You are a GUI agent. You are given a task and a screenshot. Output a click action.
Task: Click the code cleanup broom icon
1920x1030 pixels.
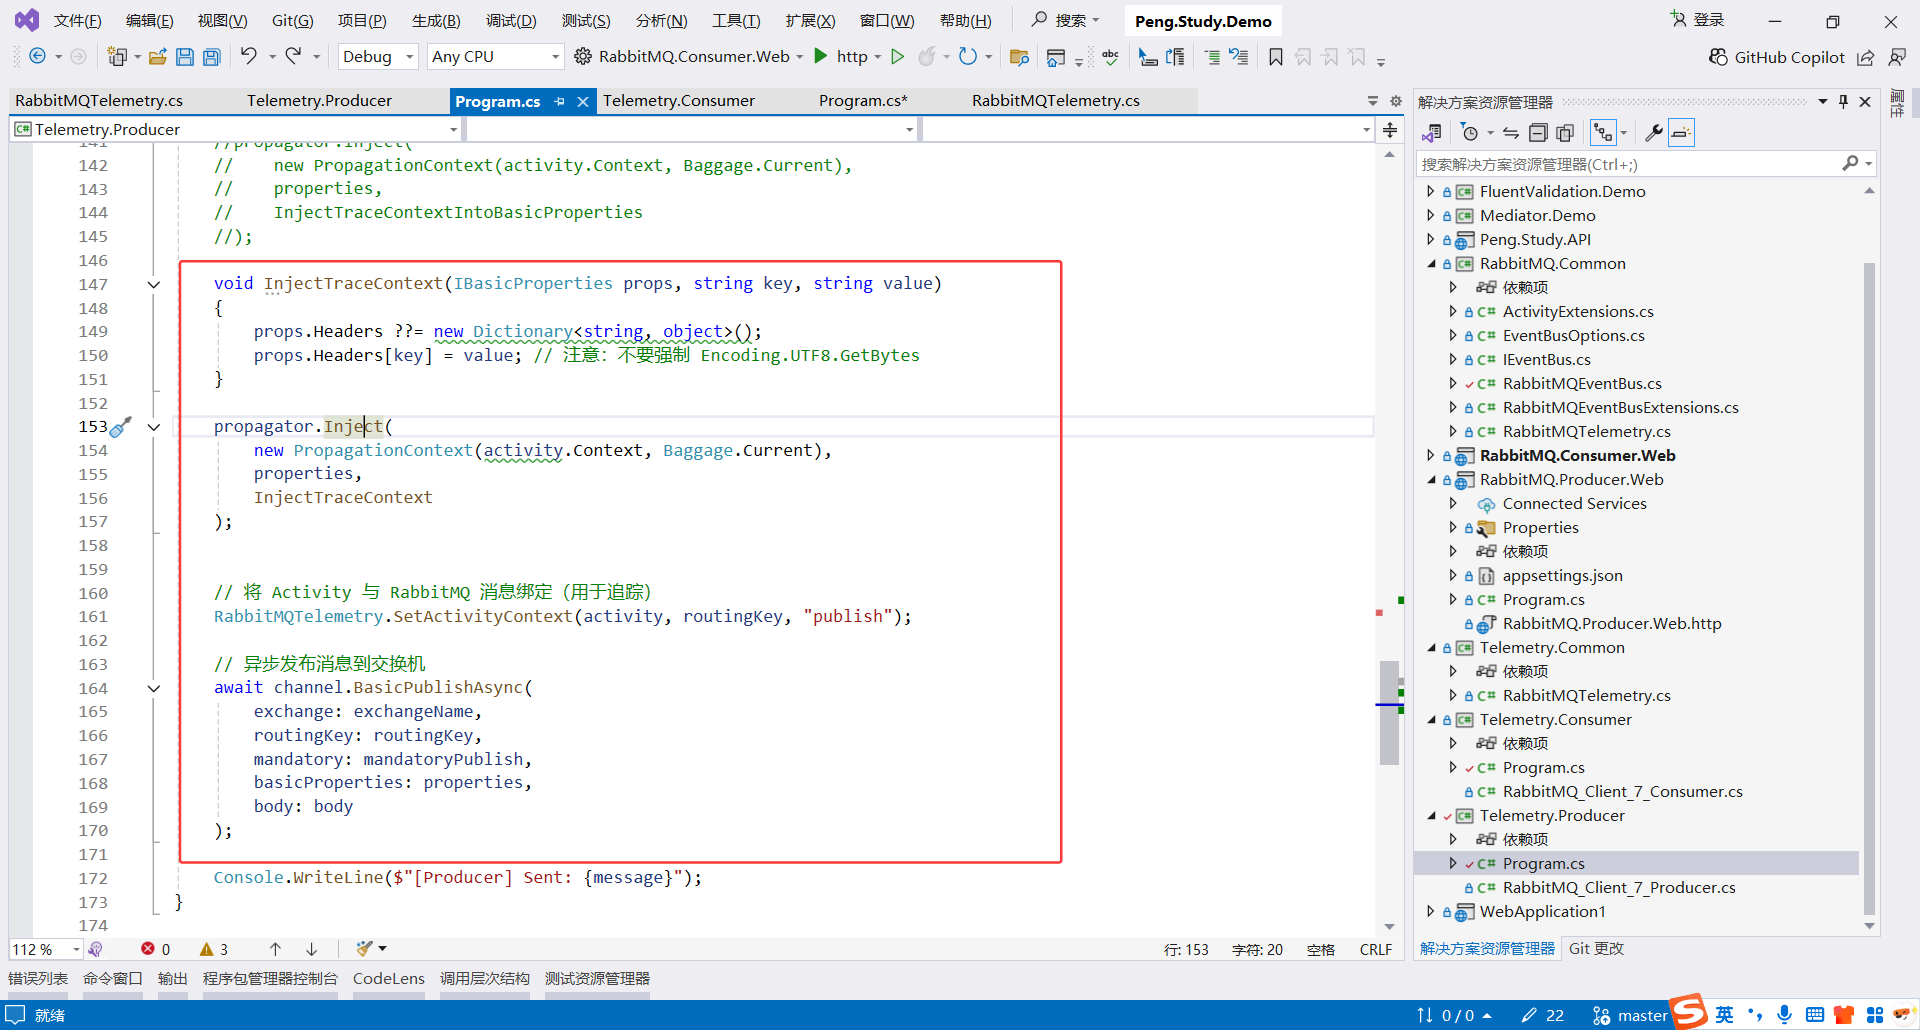(364, 949)
